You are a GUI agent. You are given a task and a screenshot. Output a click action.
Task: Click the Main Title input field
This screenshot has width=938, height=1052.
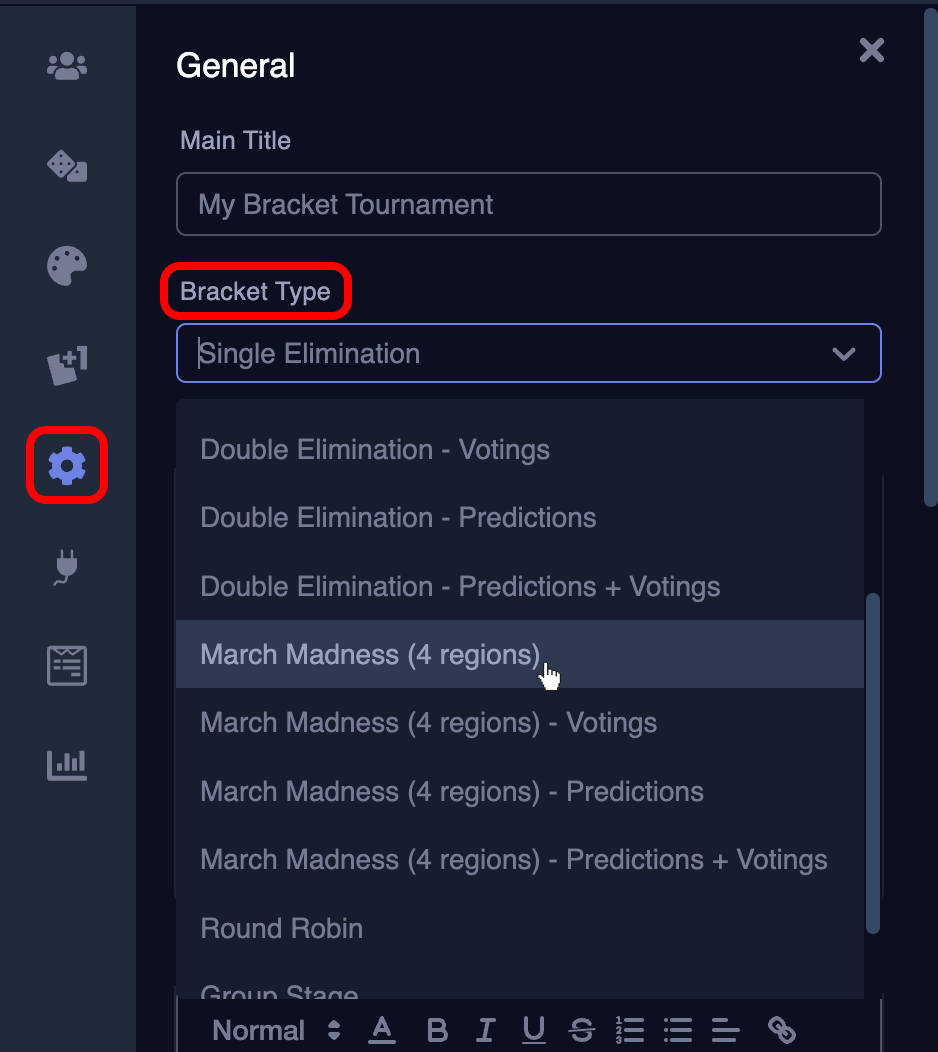(528, 205)
